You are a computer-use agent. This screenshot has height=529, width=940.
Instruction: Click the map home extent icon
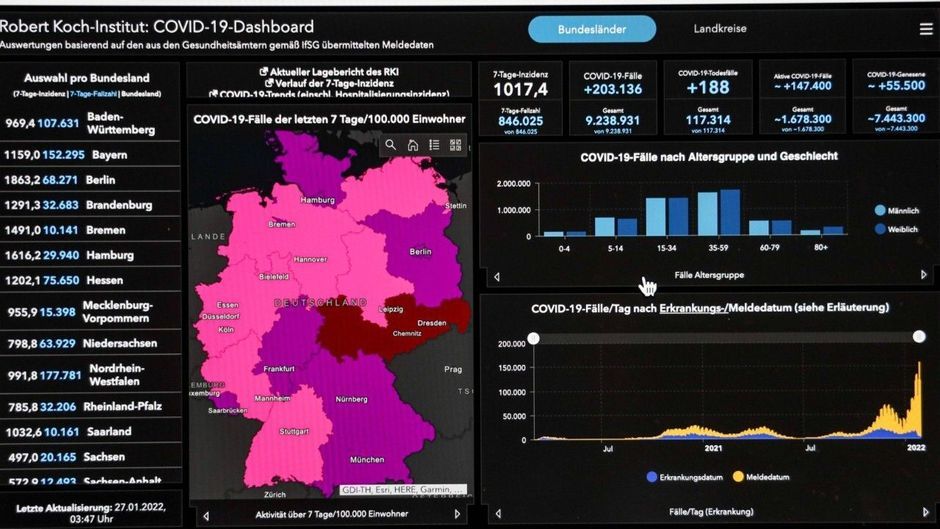coord(412,145)
